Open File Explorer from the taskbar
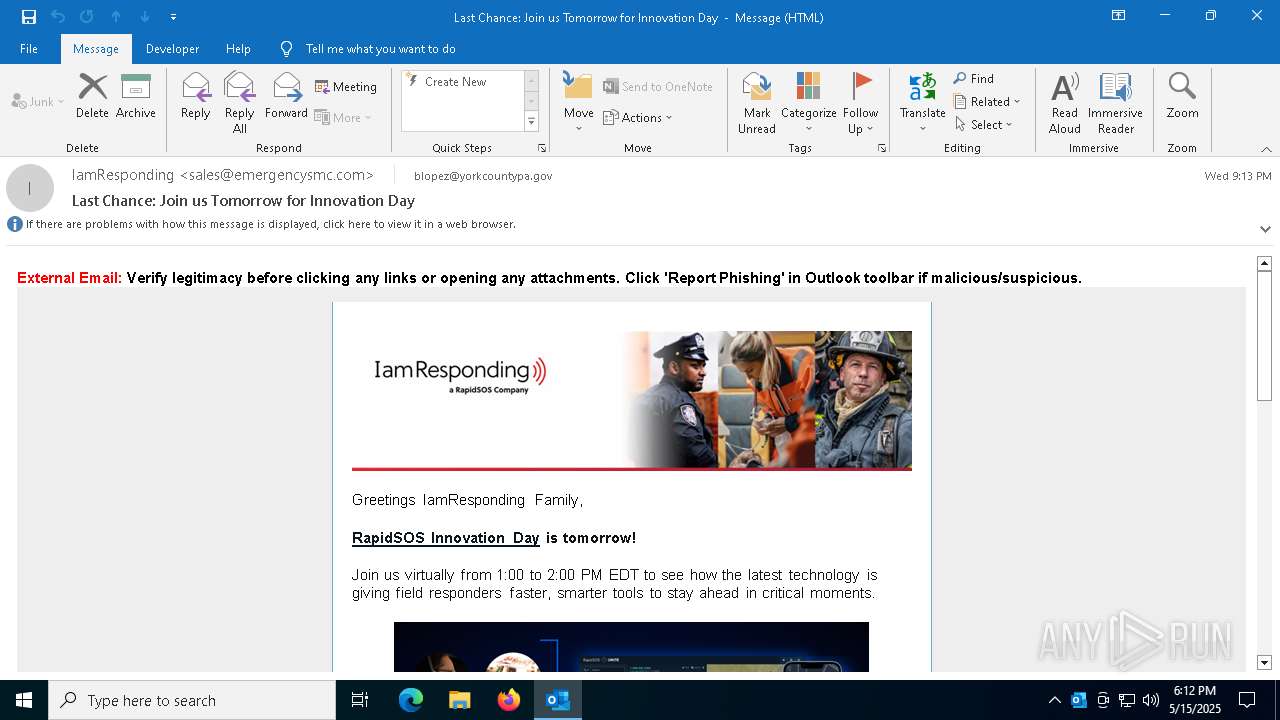 click(x=459, y=700)
